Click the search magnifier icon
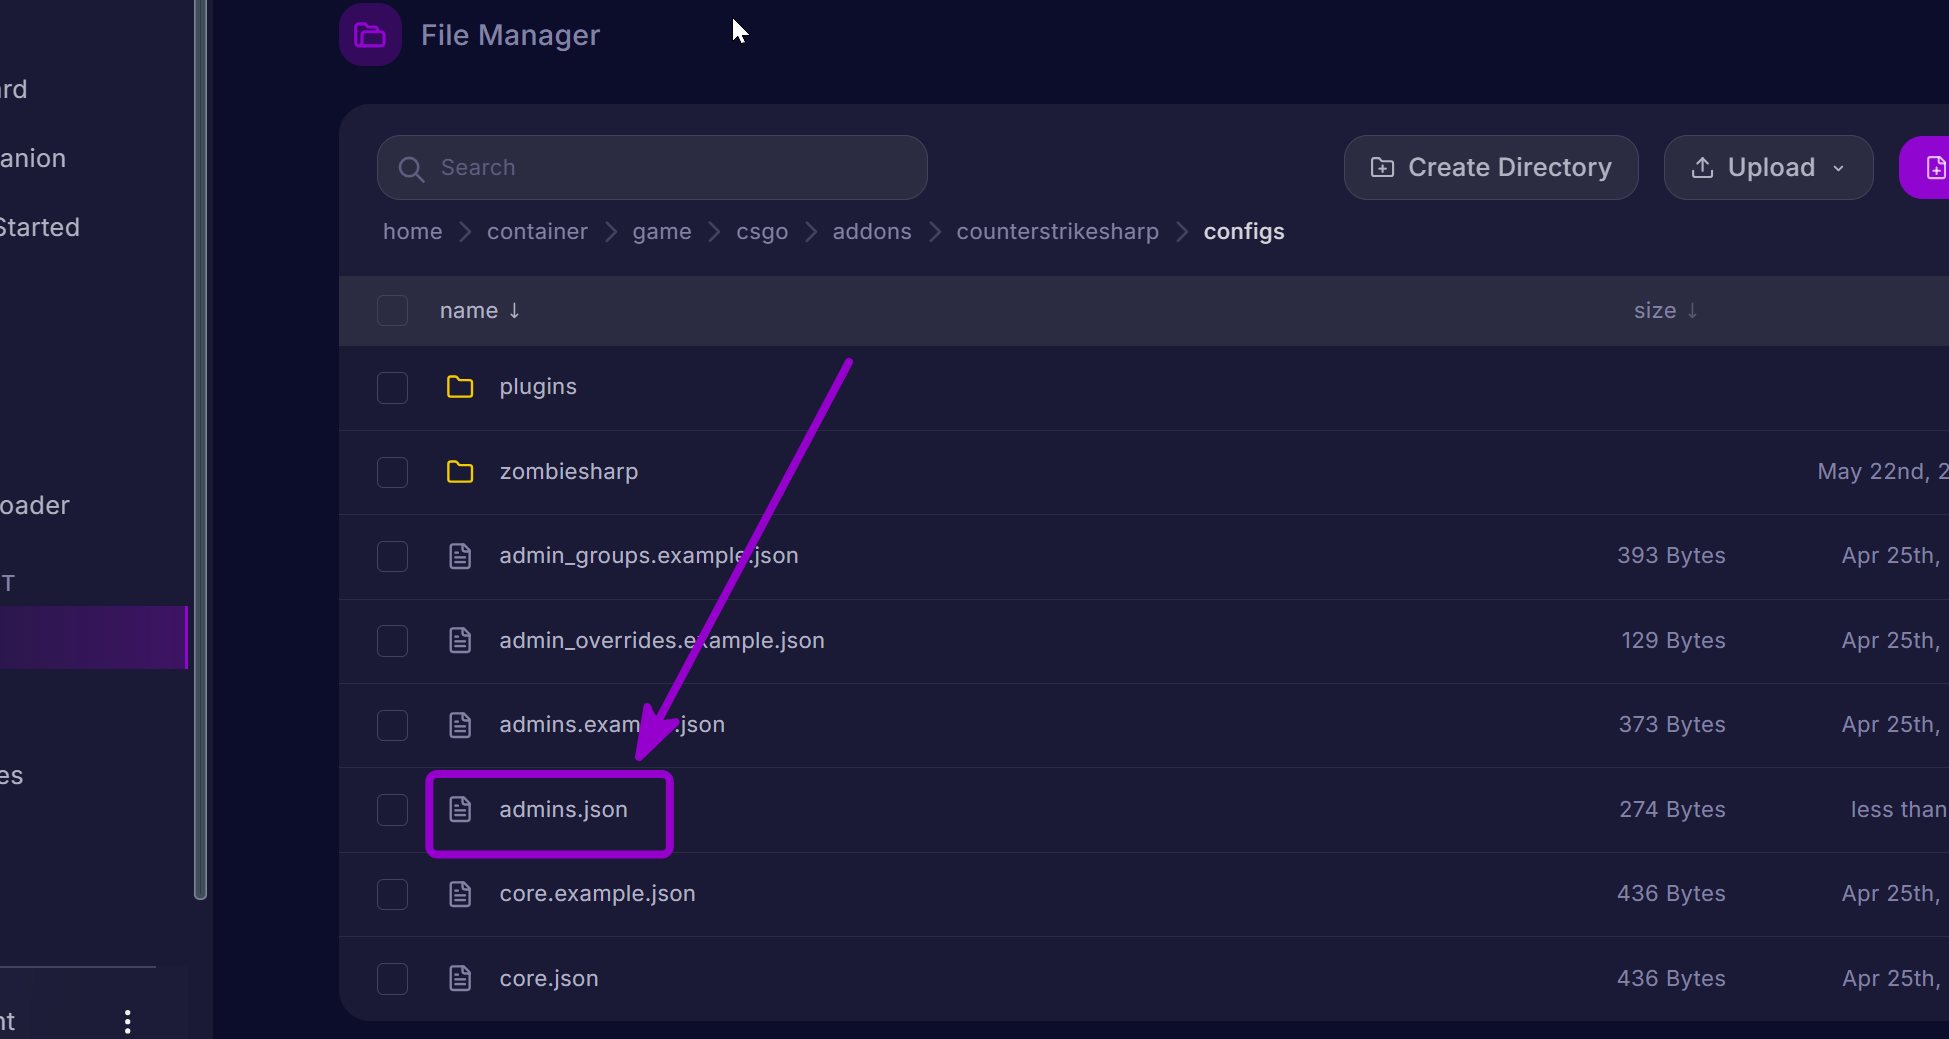Screen dimensions: 1949x1039 pos(411,168)
